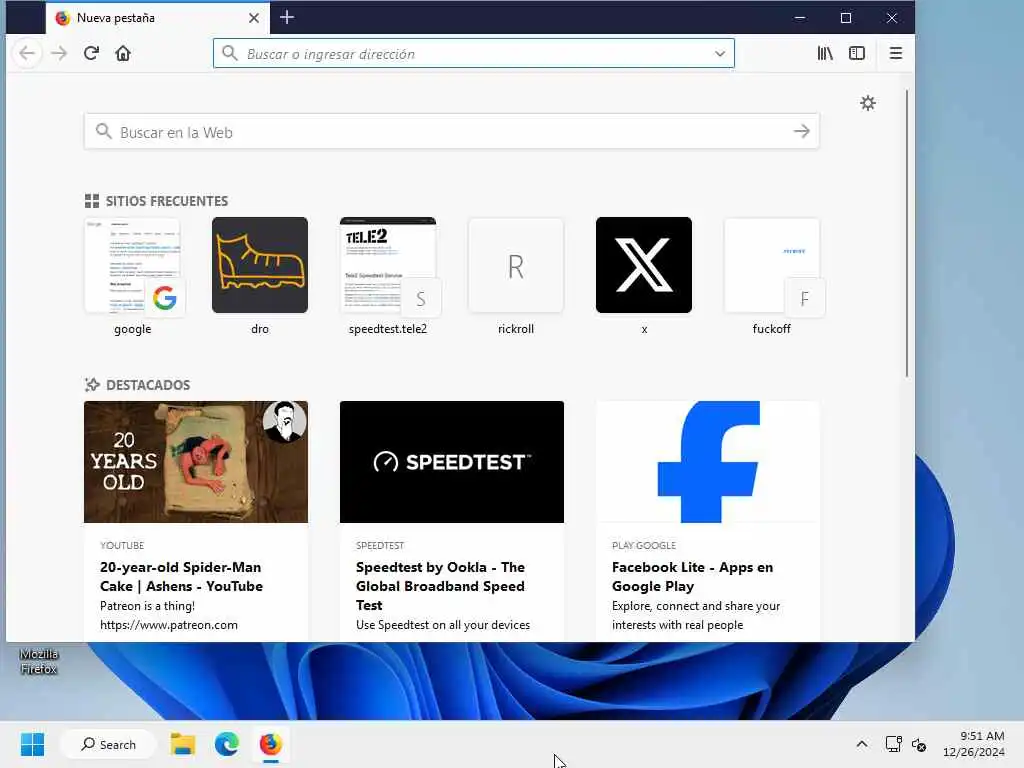This screenshot has width=1024, height=768.
Task: Open 'Facebook Lite - Apps en Google Play' link
Action: [692, 577]
